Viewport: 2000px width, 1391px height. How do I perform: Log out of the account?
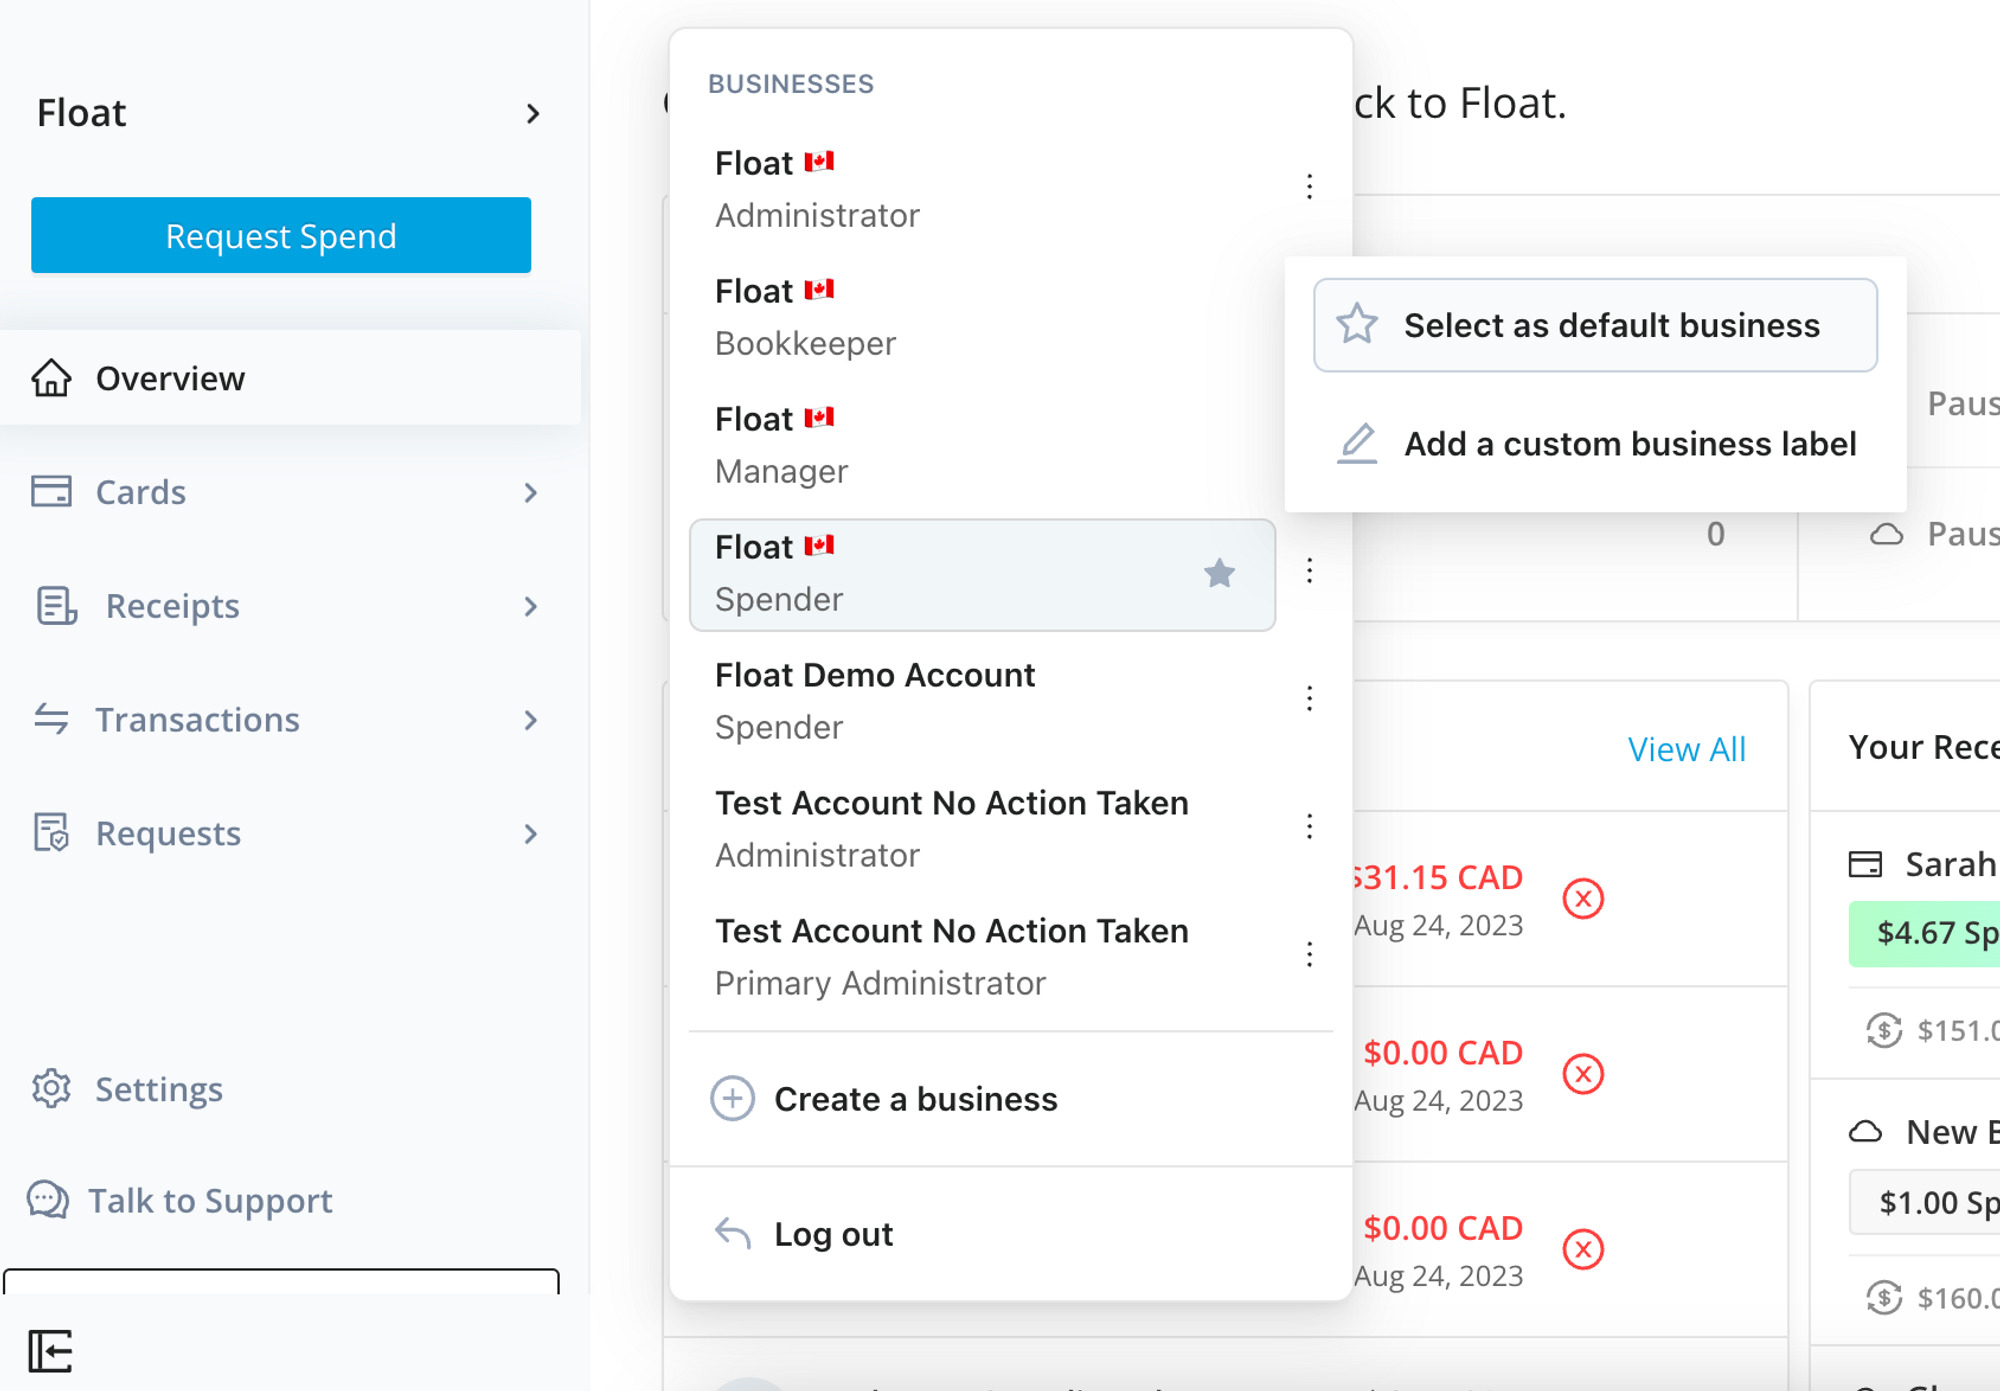(x=832, y=1234)
